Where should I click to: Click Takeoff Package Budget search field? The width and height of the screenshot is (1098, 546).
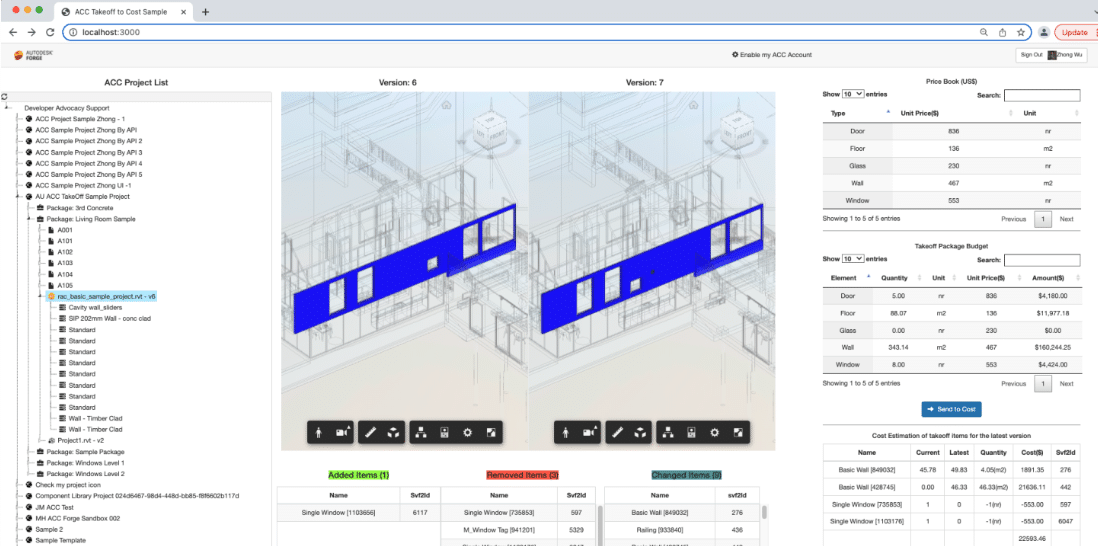[1042, 260]
